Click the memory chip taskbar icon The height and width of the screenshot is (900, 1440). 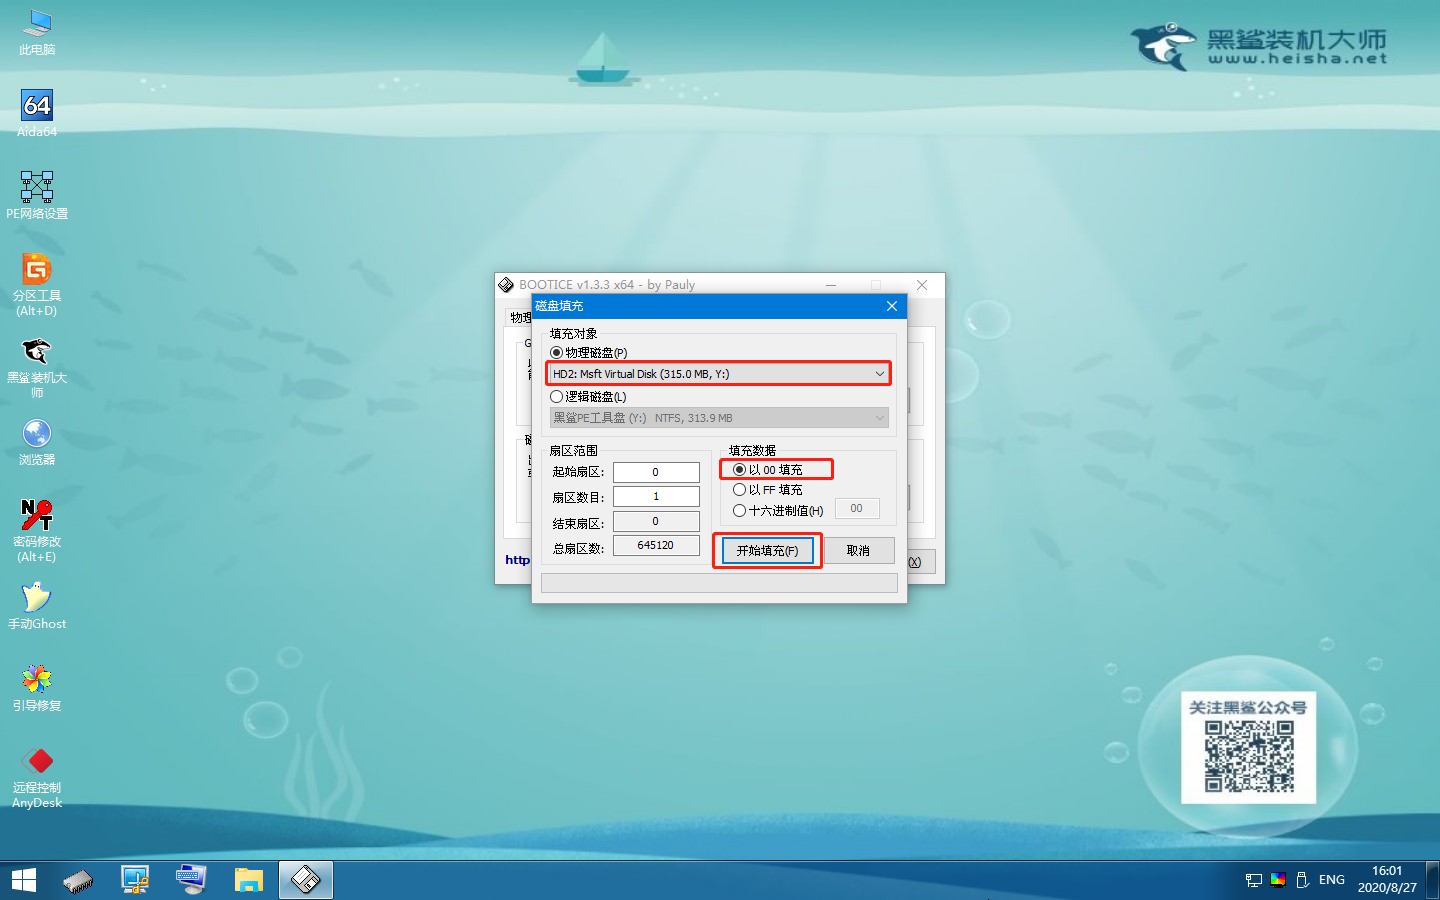78,880
